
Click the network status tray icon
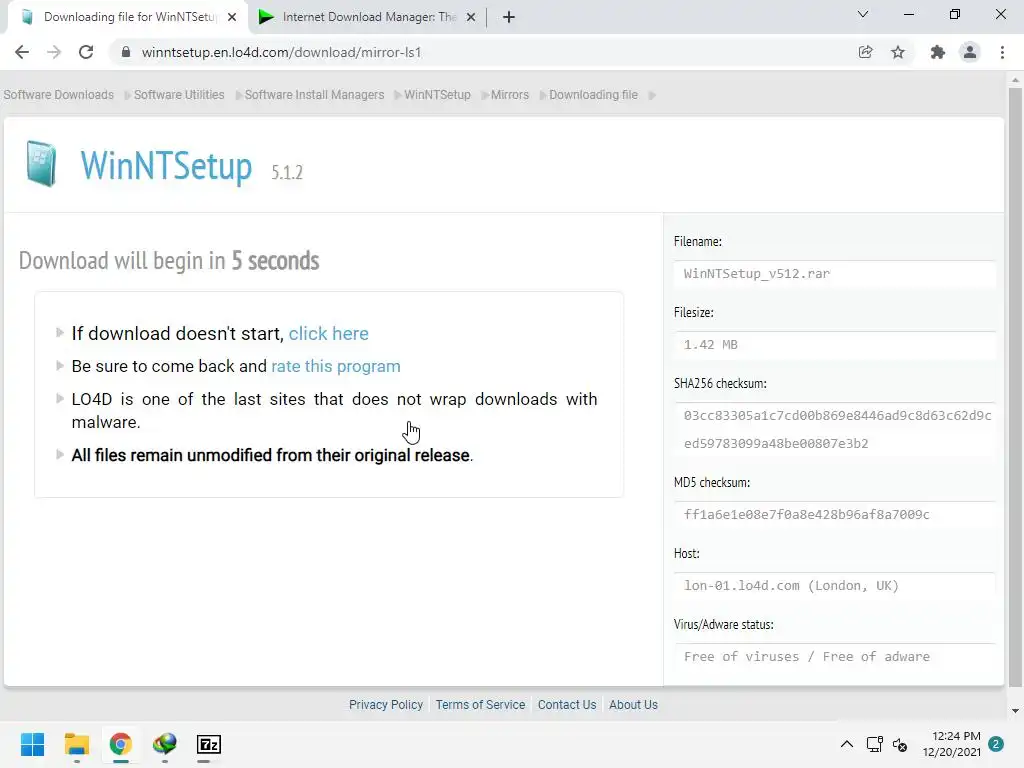click(874, 744)
